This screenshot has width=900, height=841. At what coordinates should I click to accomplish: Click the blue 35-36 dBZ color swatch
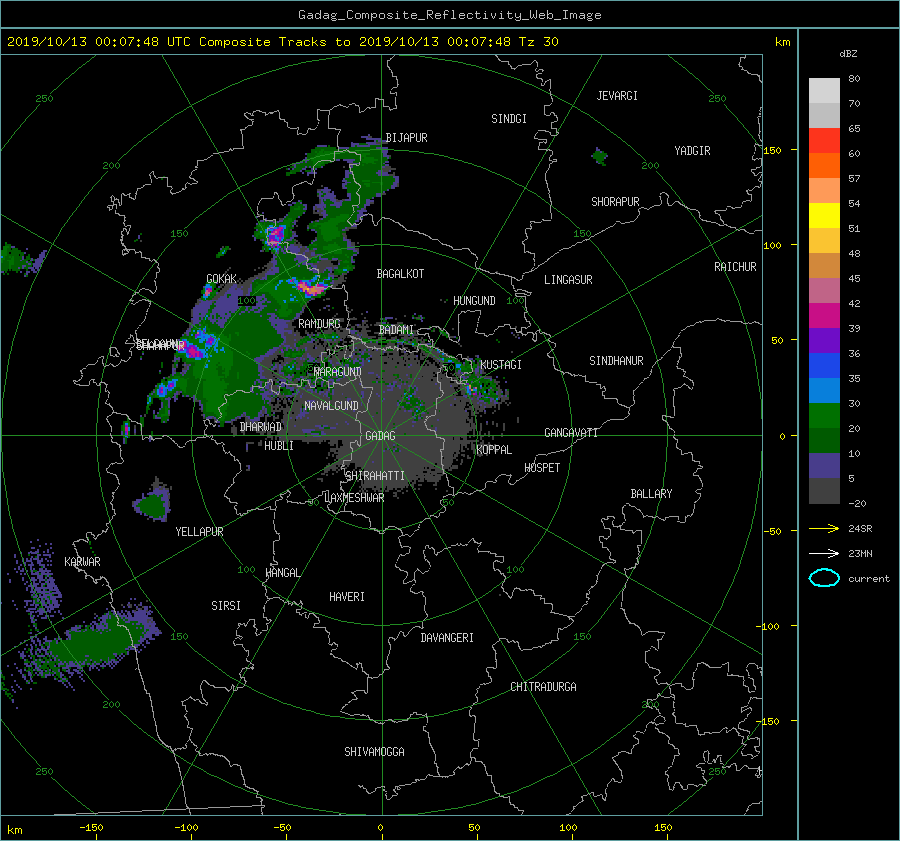point(824,366)
